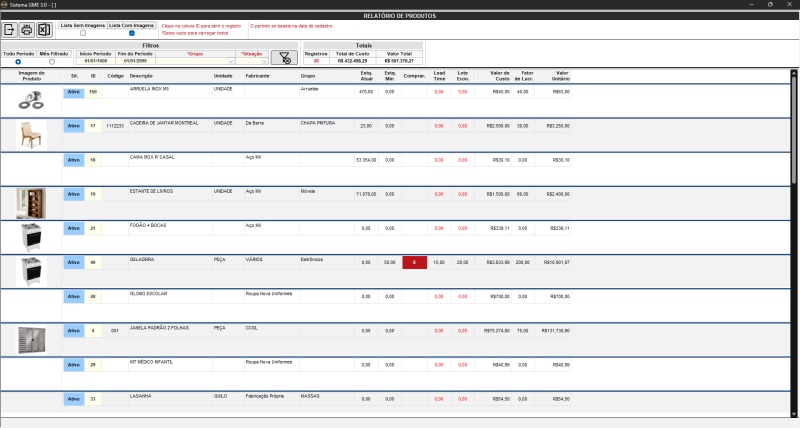The width and height of the screenshot is (800, 428).
Task: Click the clear filter funnel icon
Action: pyautogui.click(x=285, y=57)
